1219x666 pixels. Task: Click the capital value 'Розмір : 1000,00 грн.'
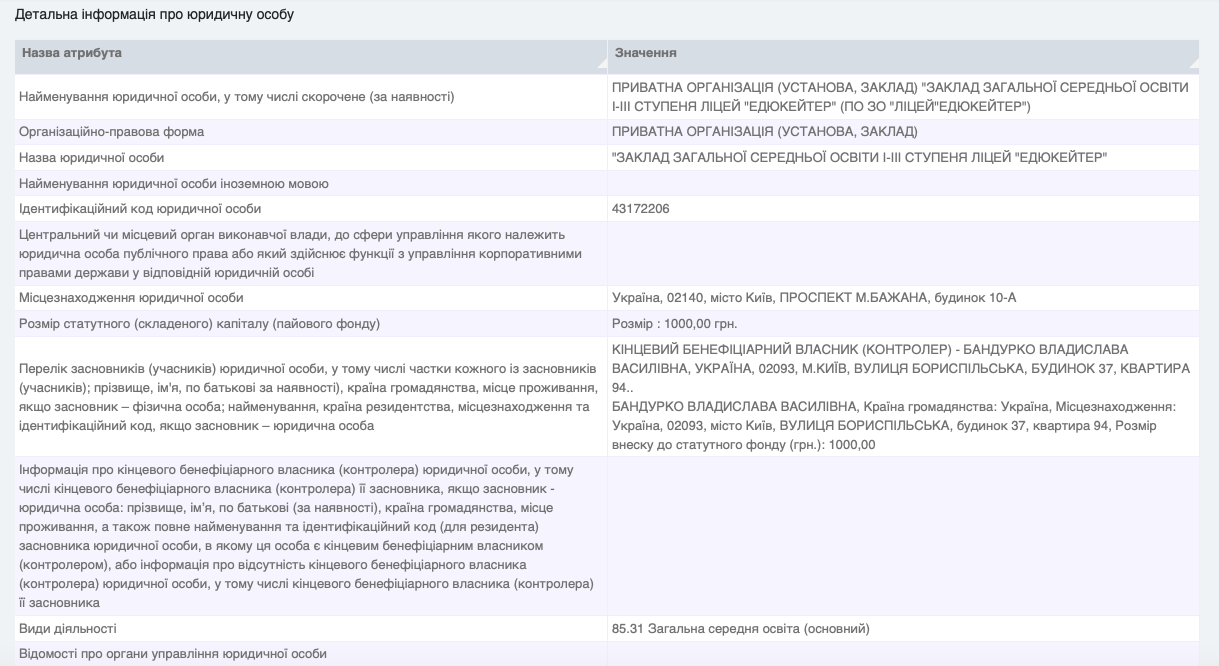674,324
